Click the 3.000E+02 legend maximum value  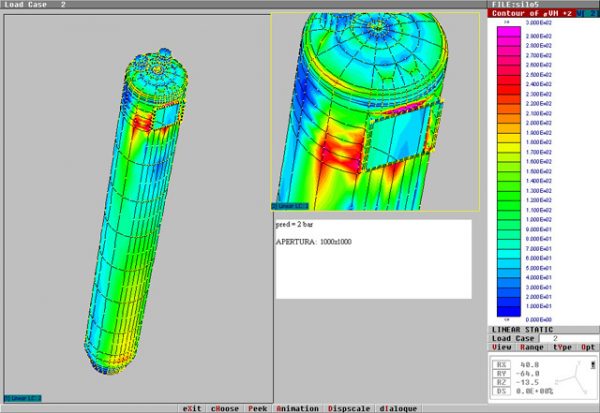(539, 23)
